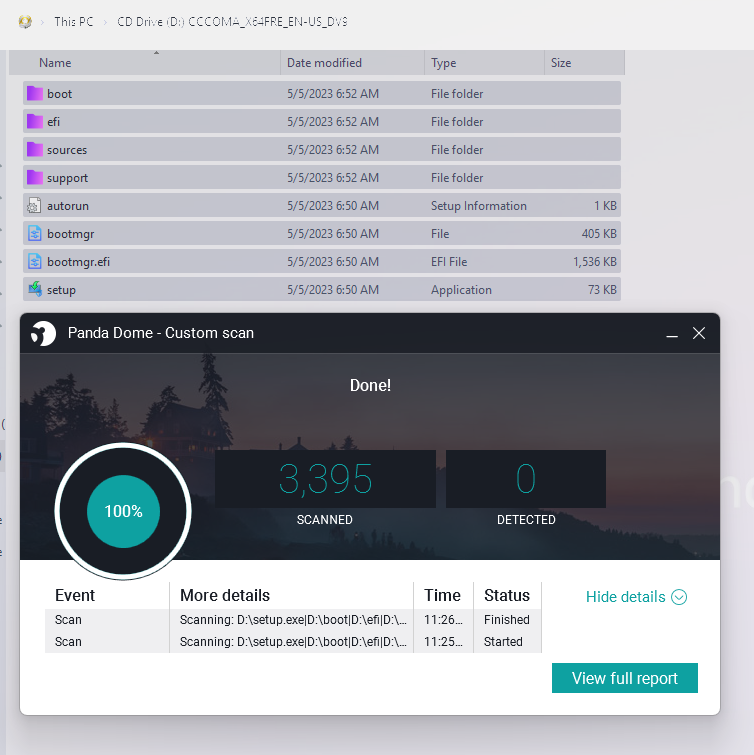
Task: Click the Done! status text
Action: pos(370,385)
